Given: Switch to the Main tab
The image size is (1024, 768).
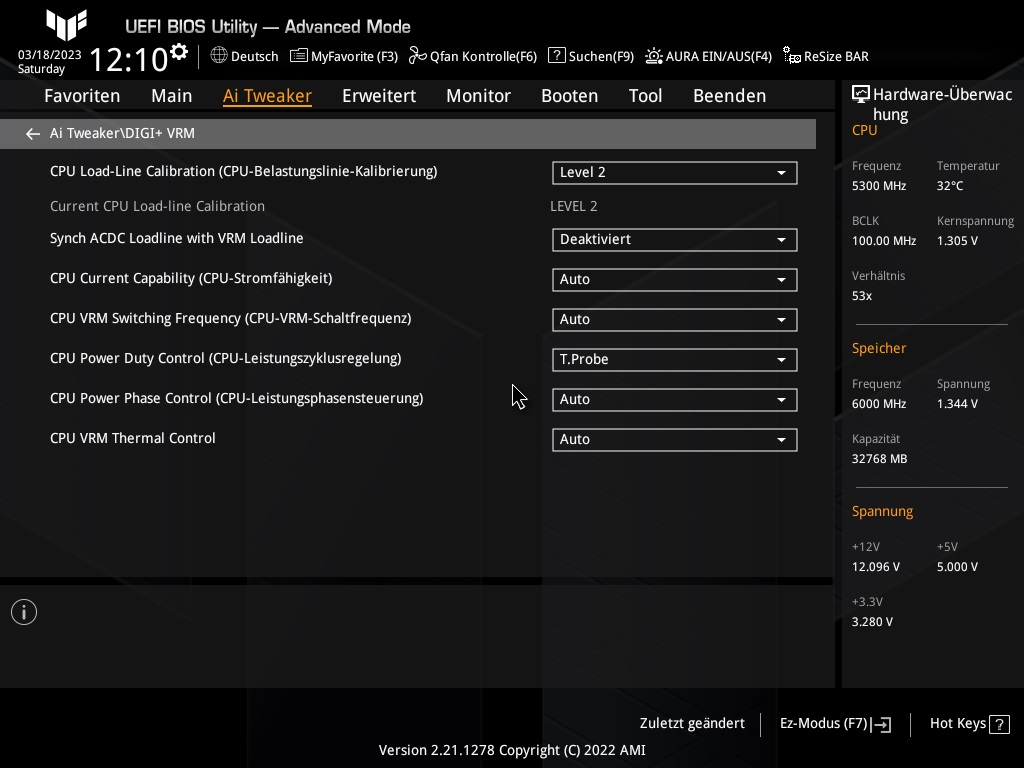Looking at the screenshot, I should (x=172, y=96).
